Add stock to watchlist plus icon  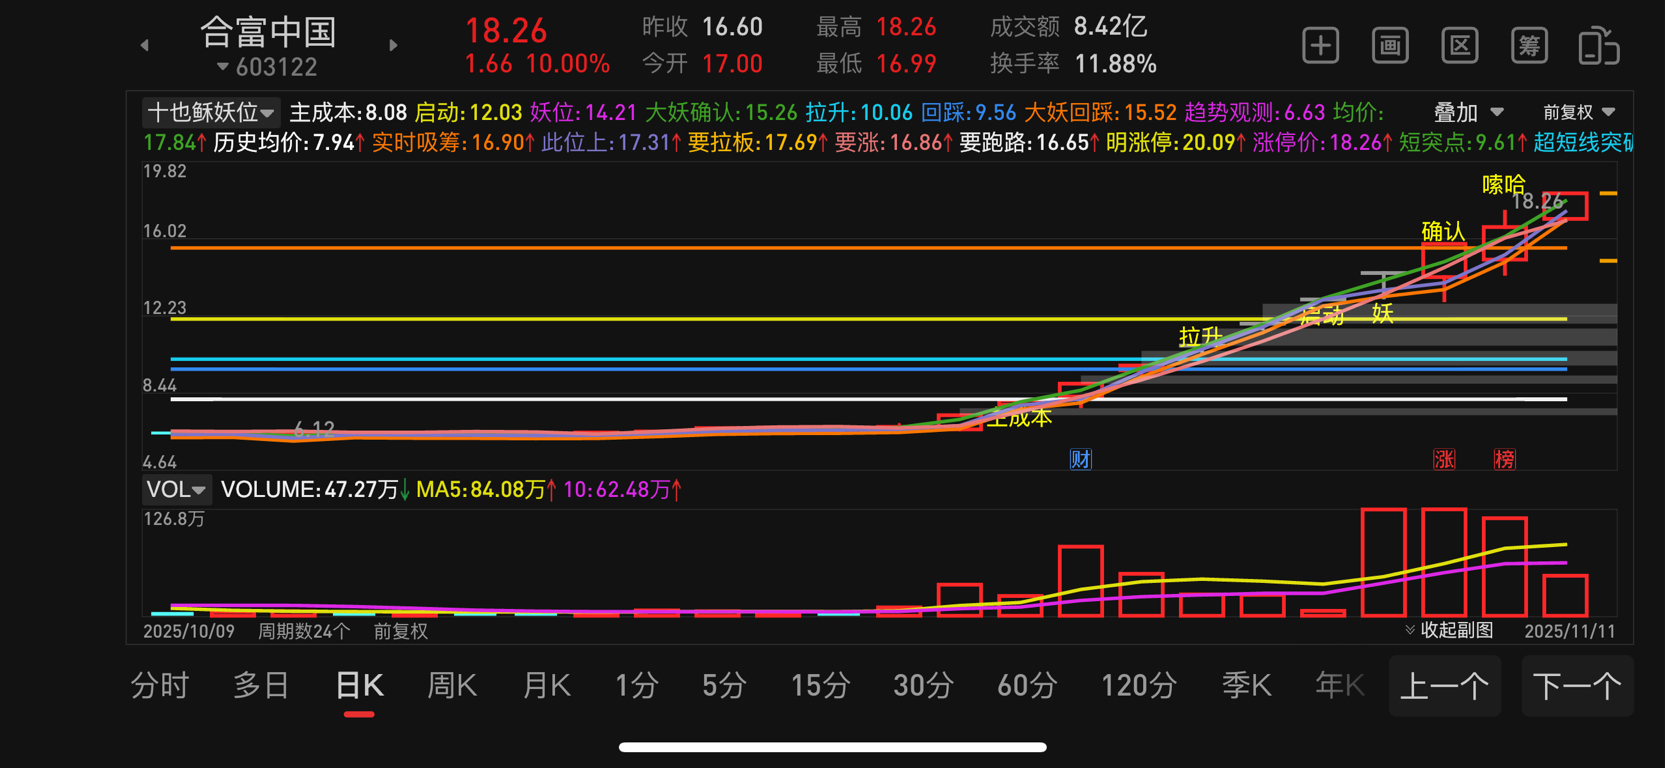[1320, 46]
